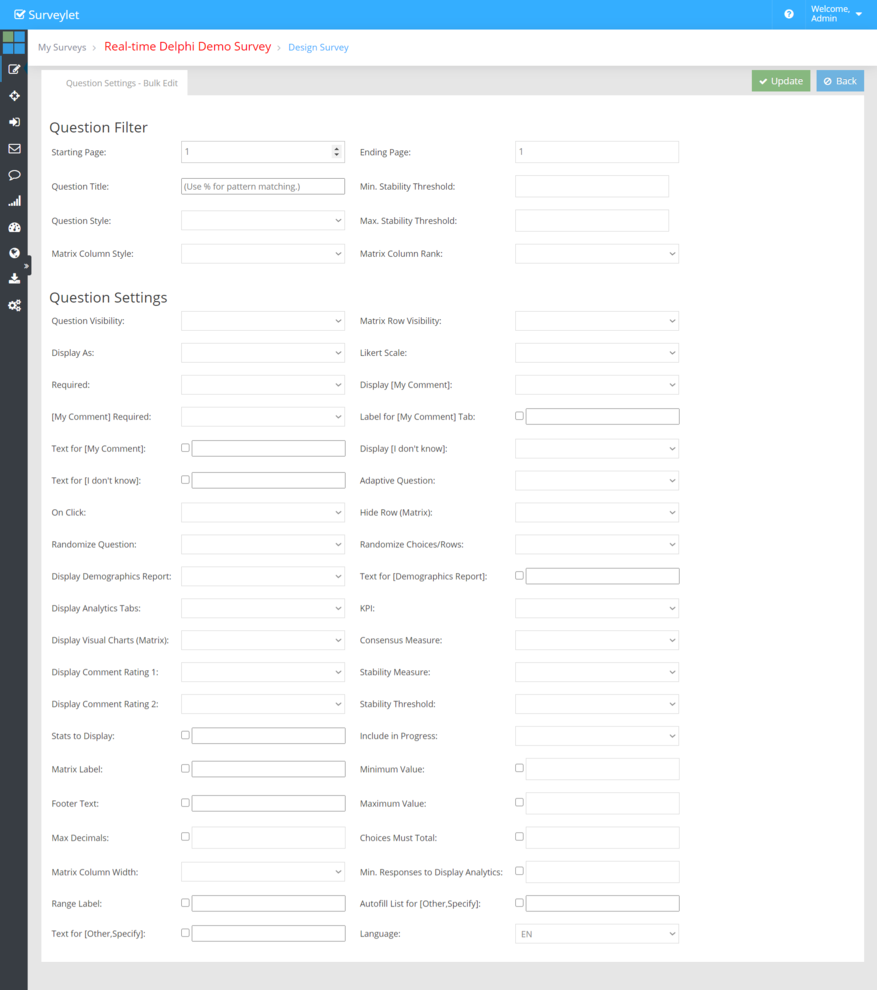Open the dashboard gauge icon in sidebar
Image resolution: width=877 pixels, height=990 pixels.
pyautogui.click(x=14, y=227)
